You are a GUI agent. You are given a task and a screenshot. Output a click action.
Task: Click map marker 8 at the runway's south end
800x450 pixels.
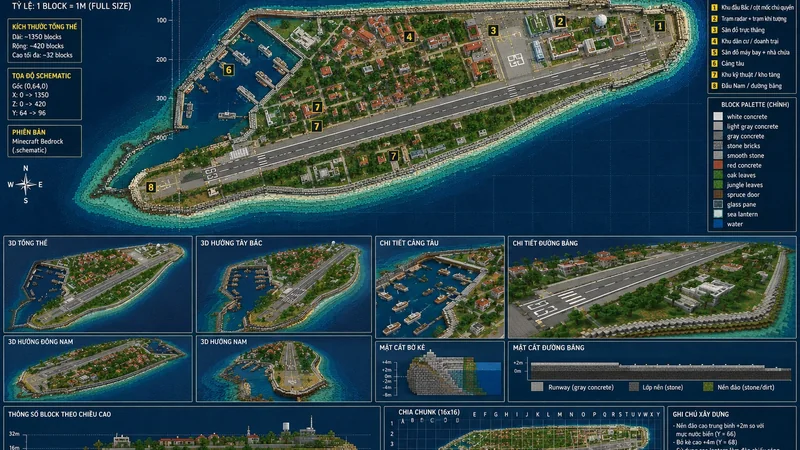point(151,187)
